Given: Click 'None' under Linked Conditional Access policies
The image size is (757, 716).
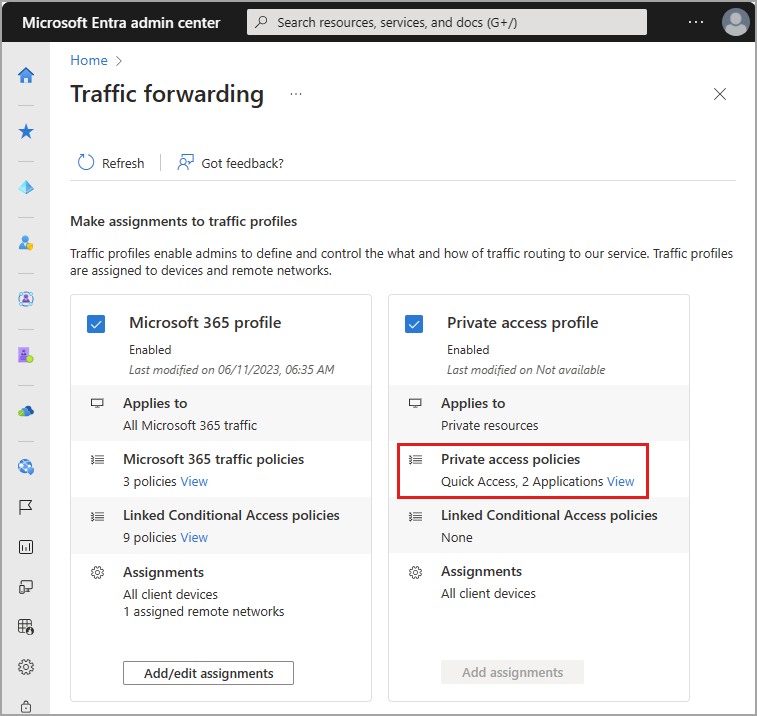Looking at the screenshot, I should pos(457,537).
